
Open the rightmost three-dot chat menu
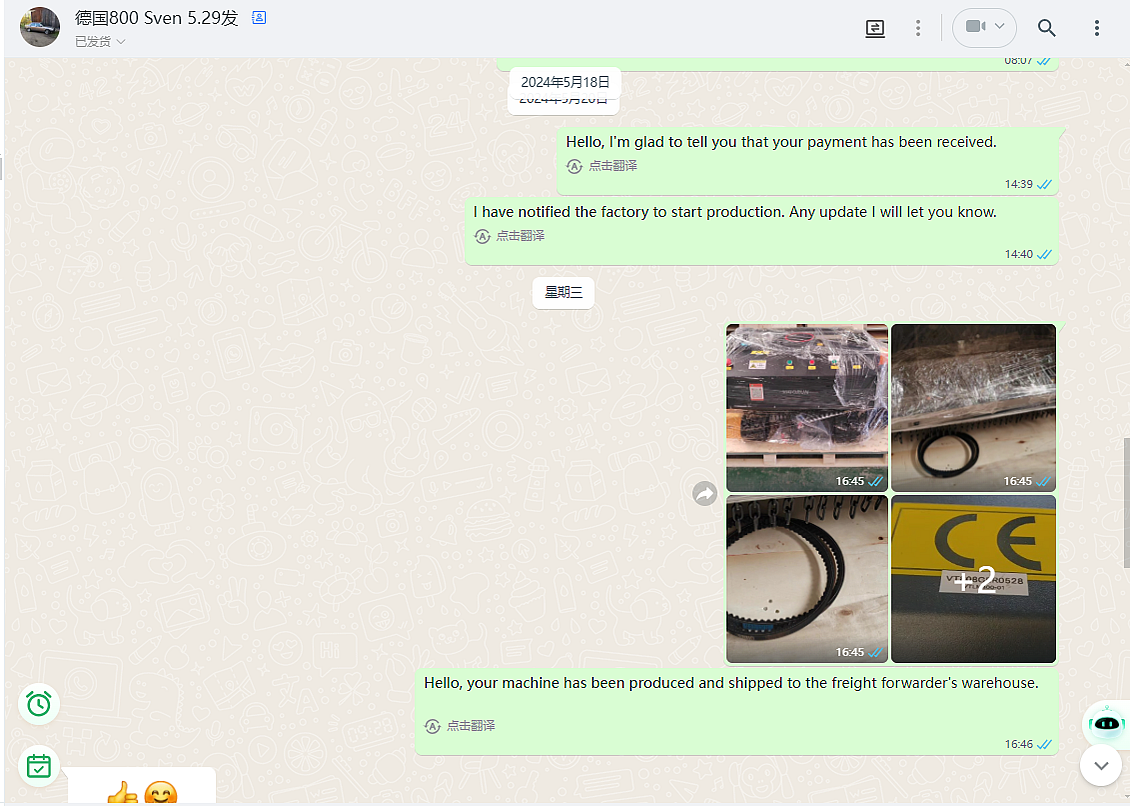(x=1097, y=28)
